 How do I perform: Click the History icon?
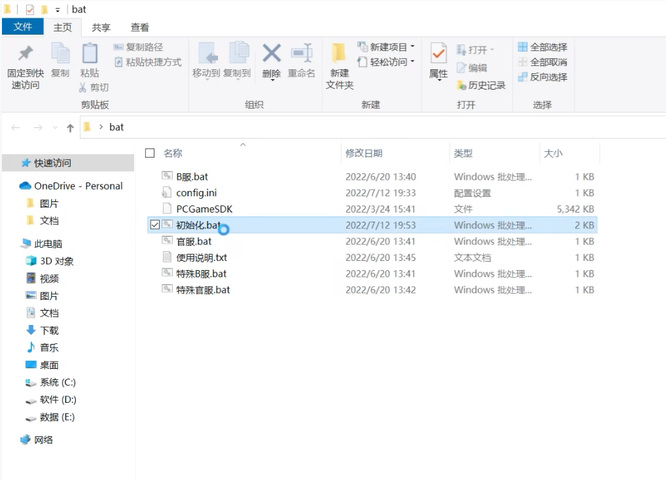pos(461,85)
